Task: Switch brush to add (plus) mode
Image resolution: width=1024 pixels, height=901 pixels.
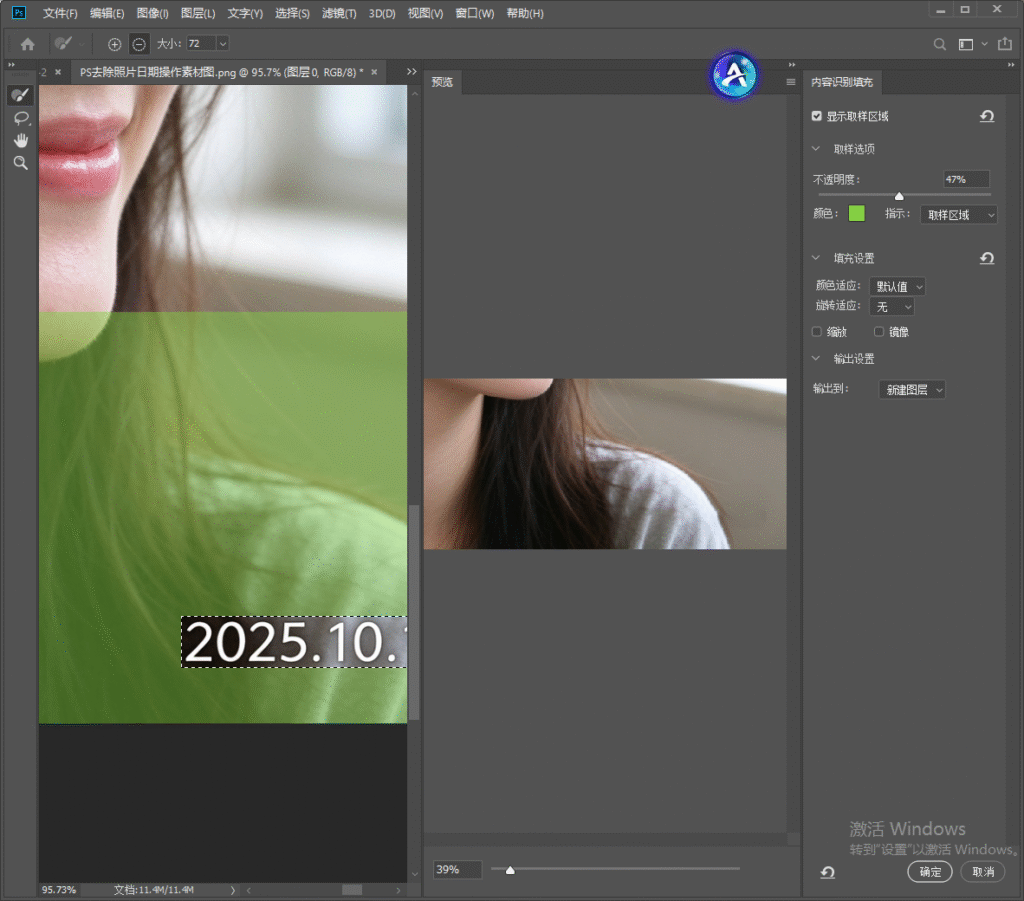Action: pyautogui.click(x=114, y=44)
